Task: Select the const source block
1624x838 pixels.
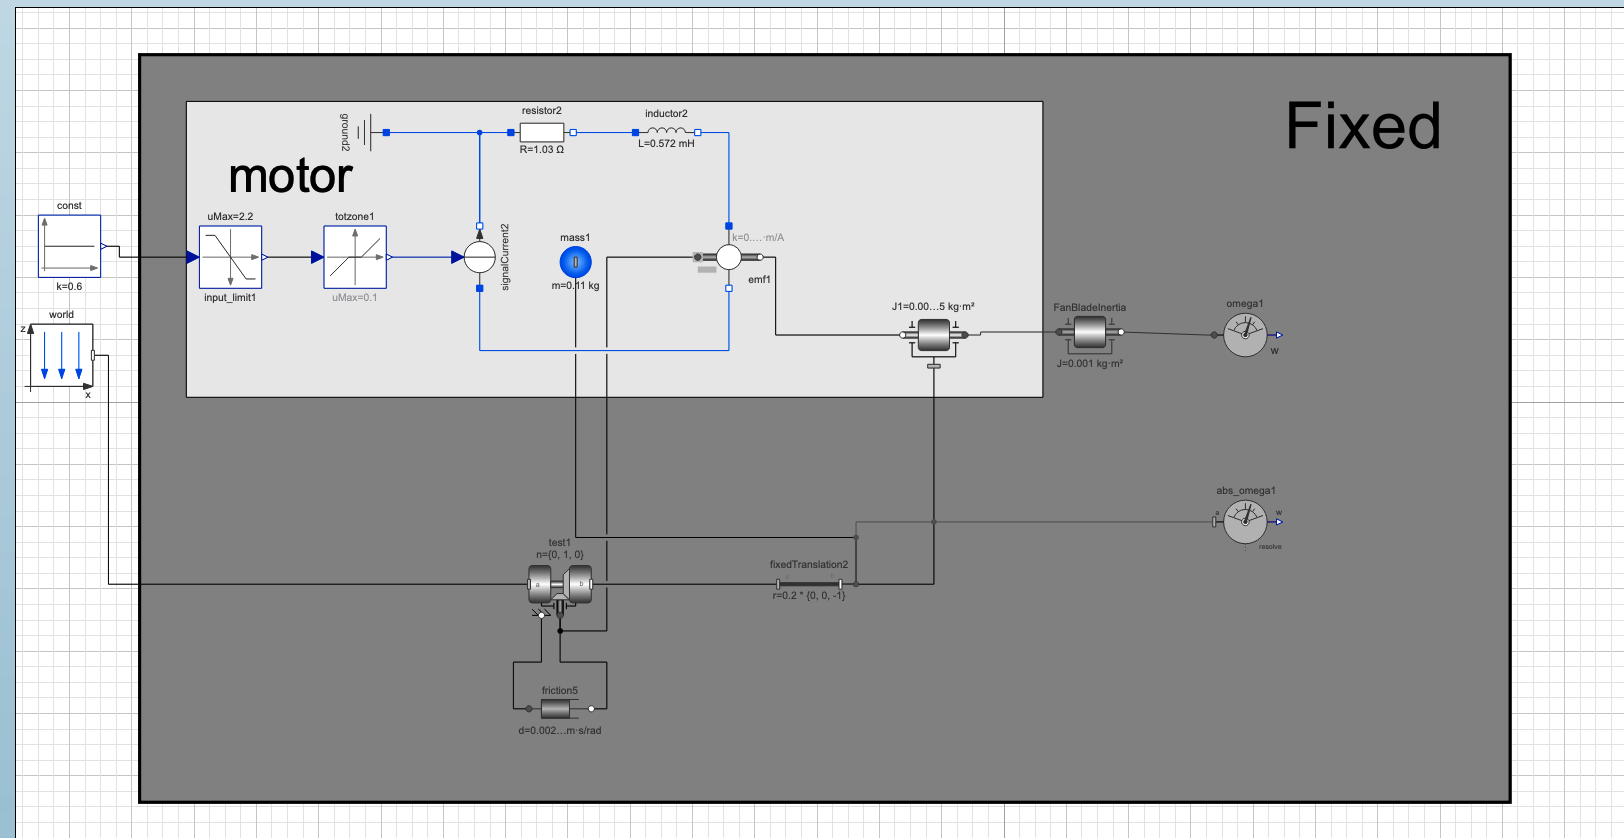Action: coord(69,246)
